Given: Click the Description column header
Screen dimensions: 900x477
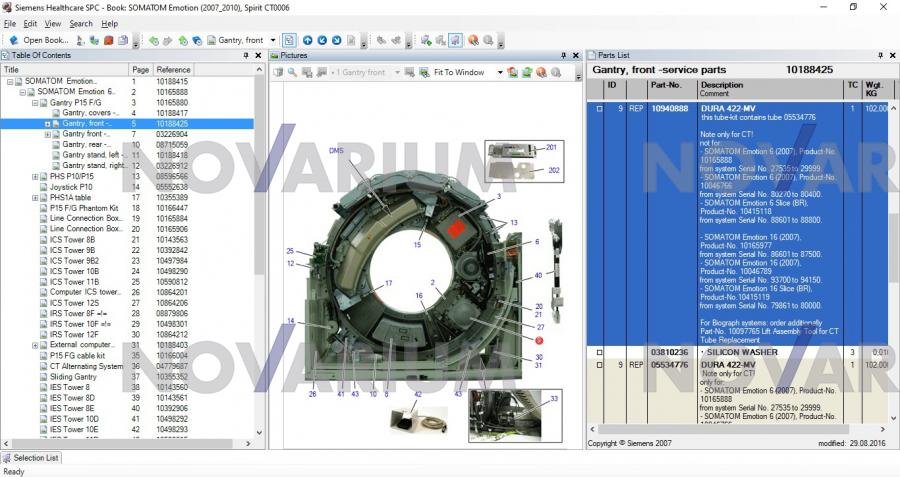Looking at the screenshot, I should point(721,85).
